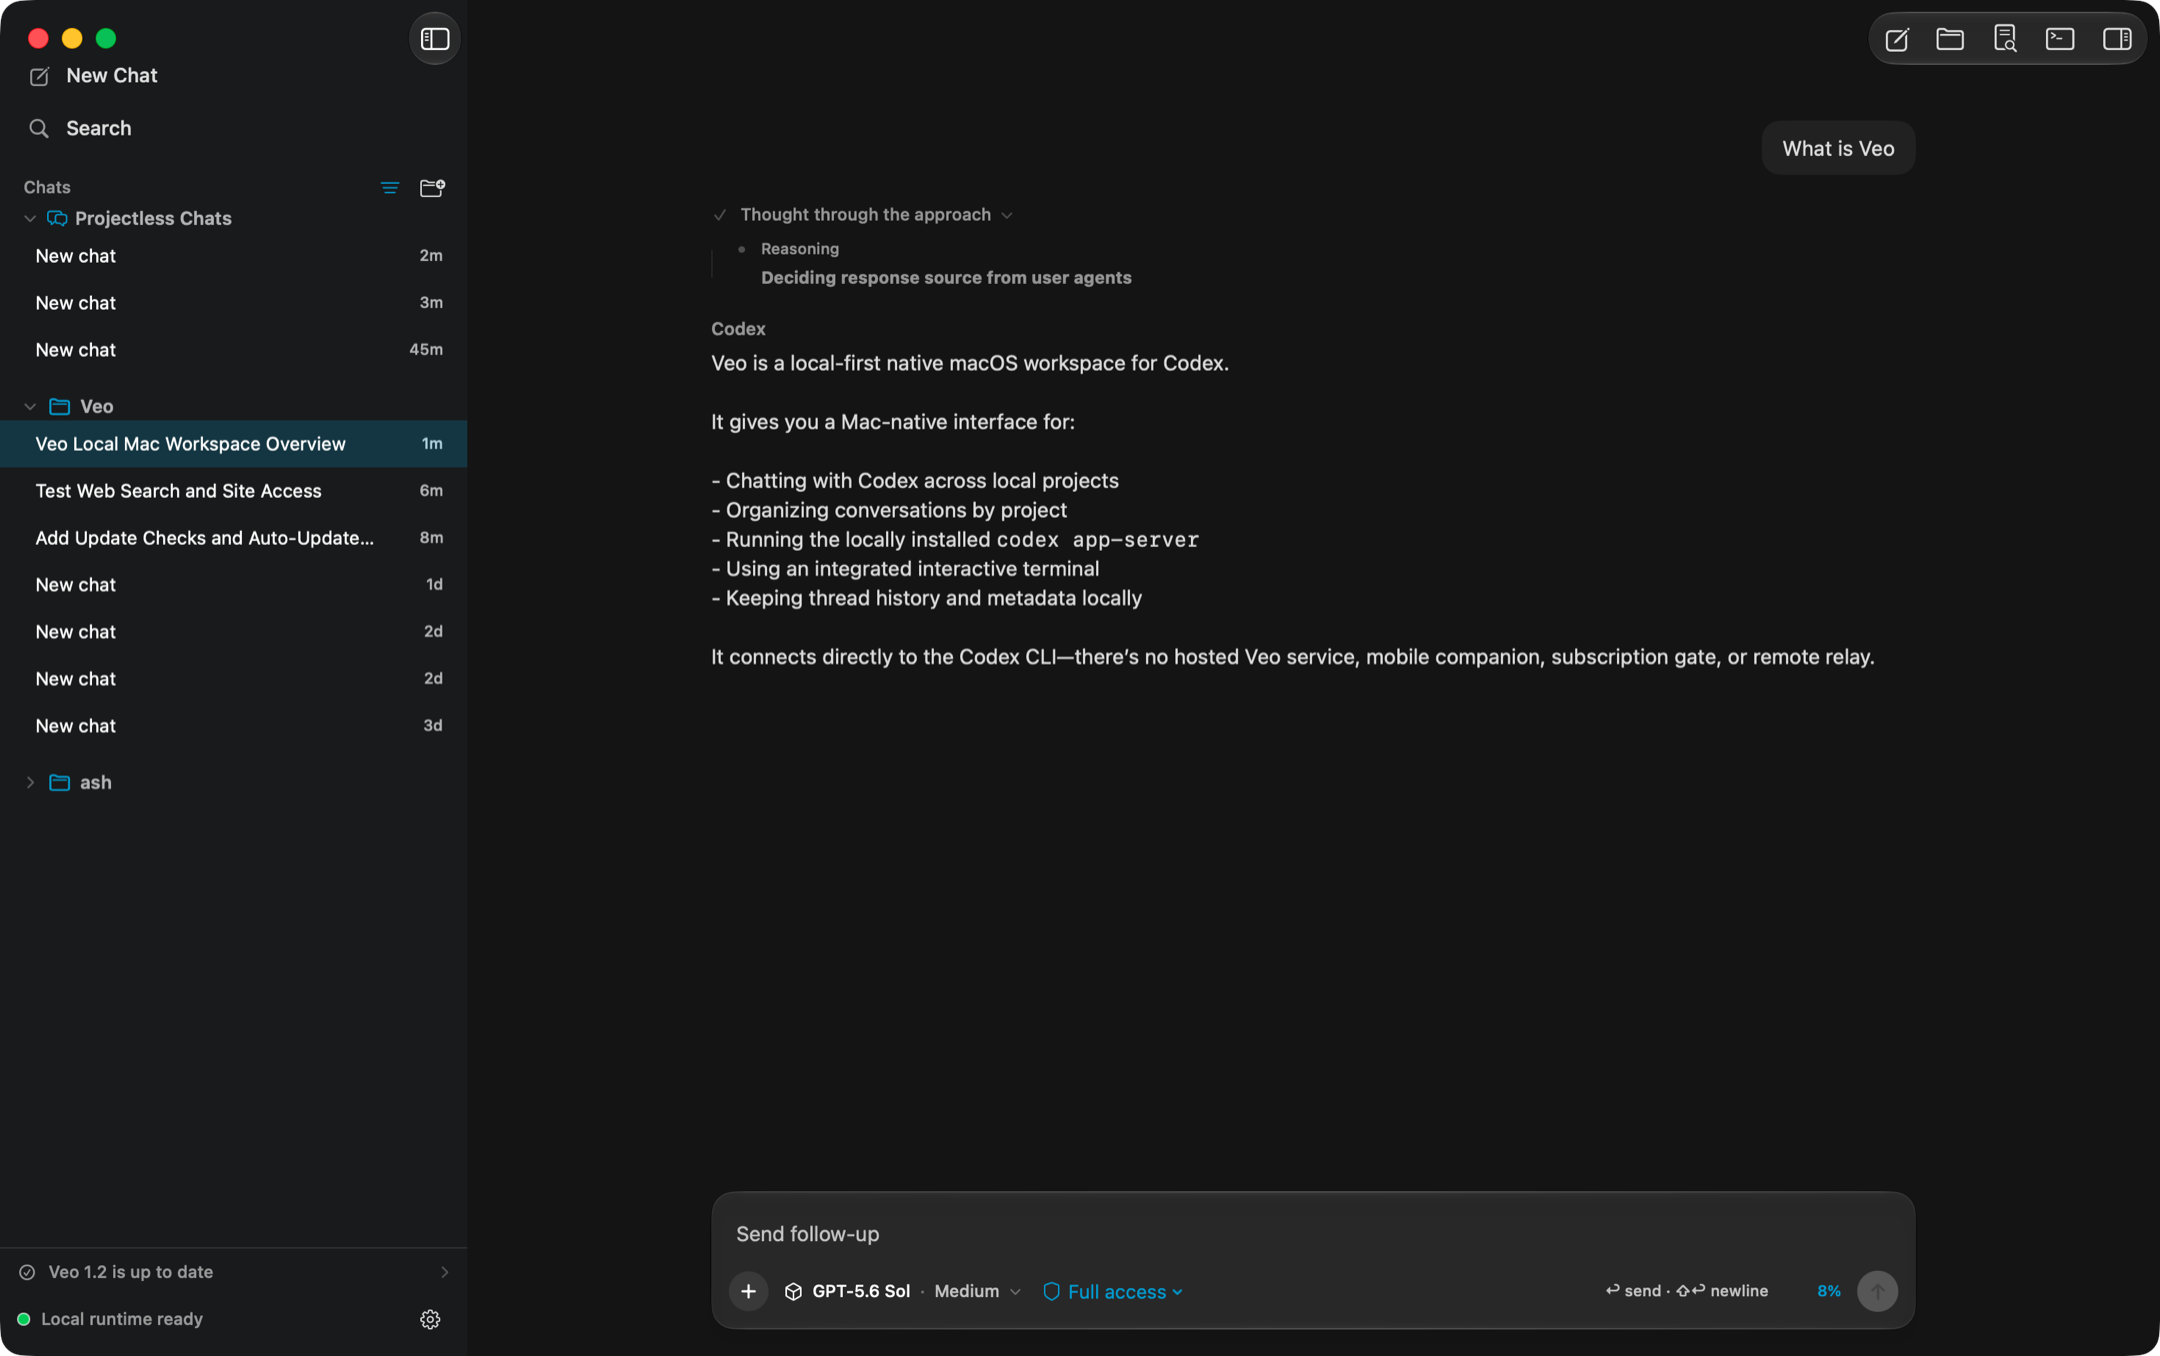Open the New chat from 2m ago
This screenshot has height=1356, width=2160.
(234, 256)
